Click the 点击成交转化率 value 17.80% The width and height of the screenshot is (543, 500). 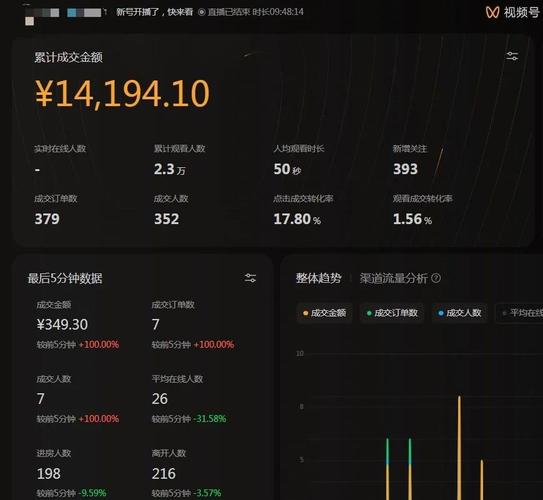(x=297, y=219)
